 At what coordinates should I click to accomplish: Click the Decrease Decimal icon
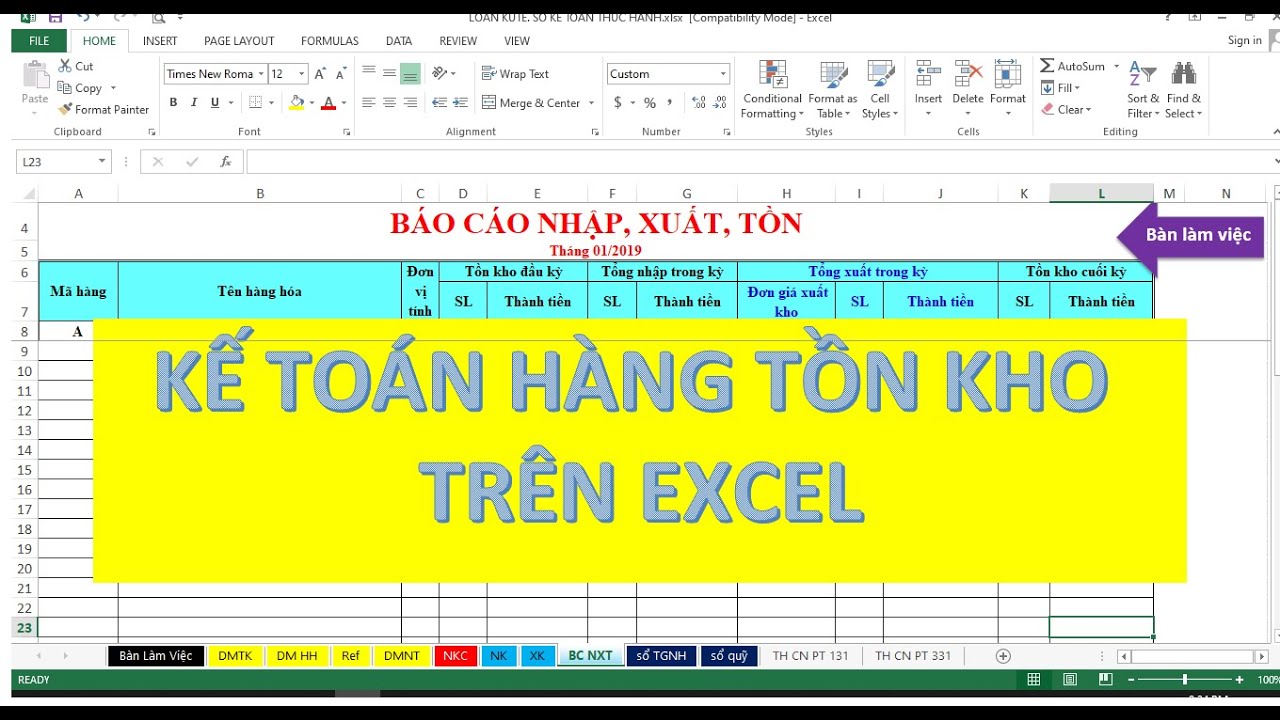(721, 103)
